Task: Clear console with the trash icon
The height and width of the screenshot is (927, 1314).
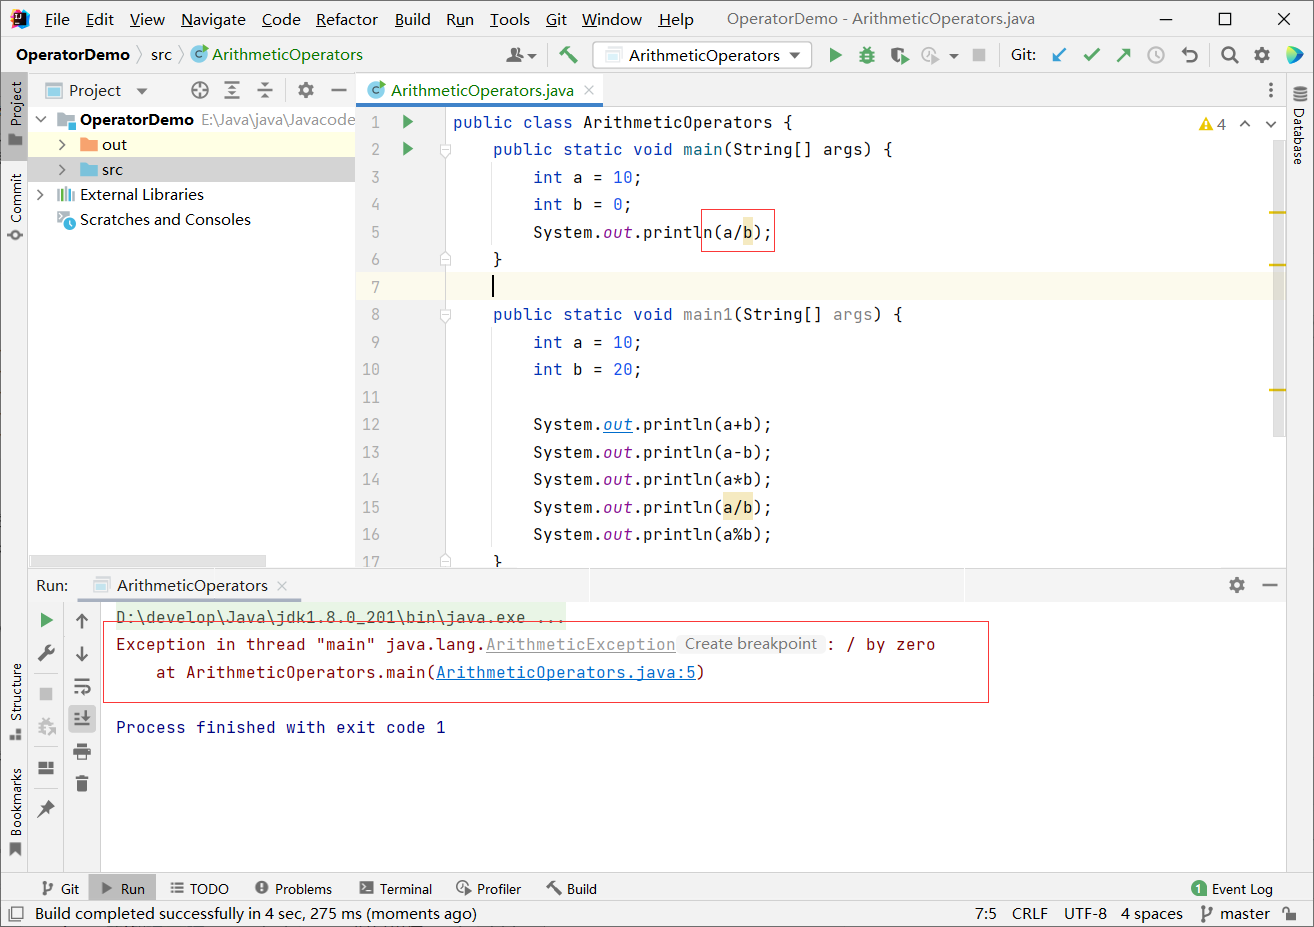Action: point(82,783)
